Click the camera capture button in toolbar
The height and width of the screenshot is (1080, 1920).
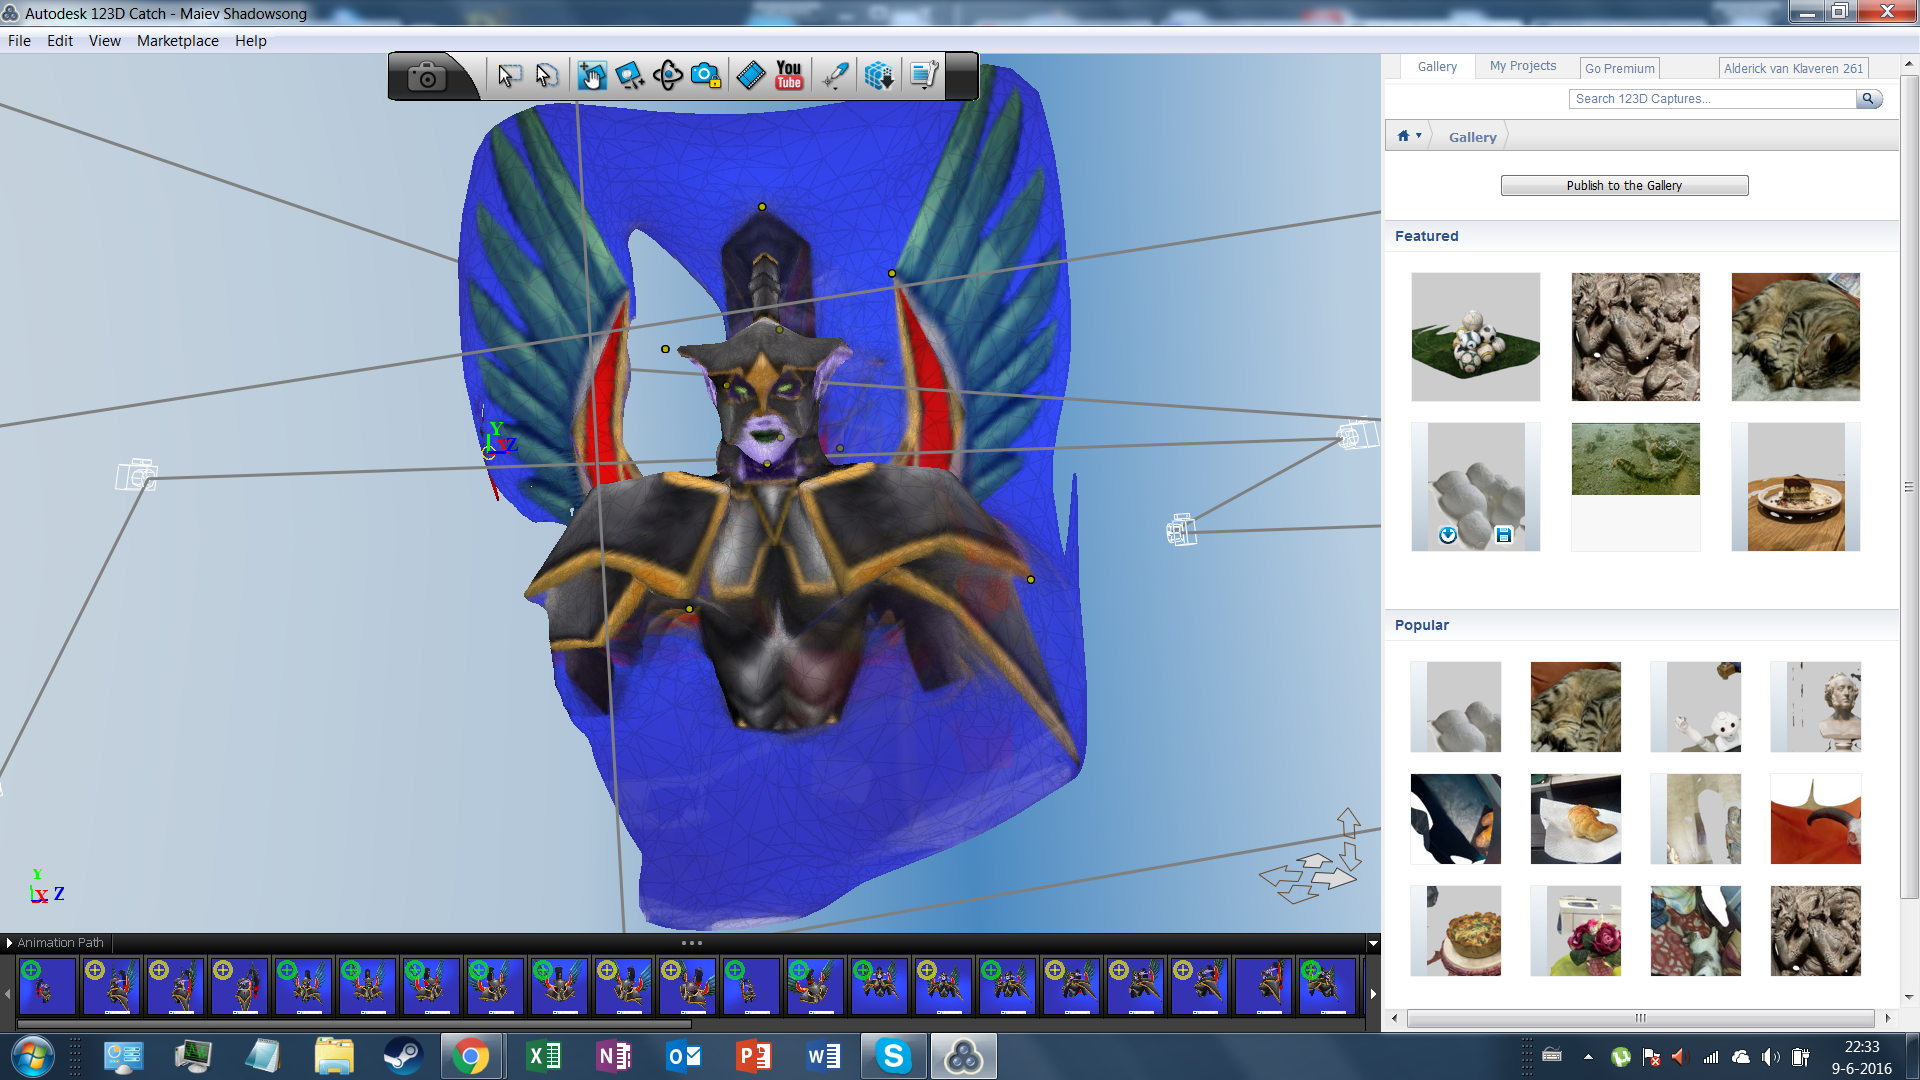(x=427, y=77)
